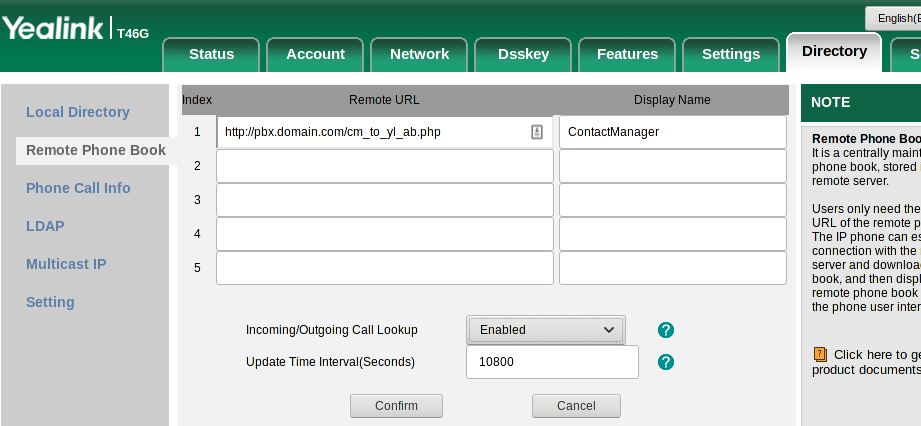Viewport: 921px width, 426px height.
Task: Open the Features tab
Action: click(627, 54)
